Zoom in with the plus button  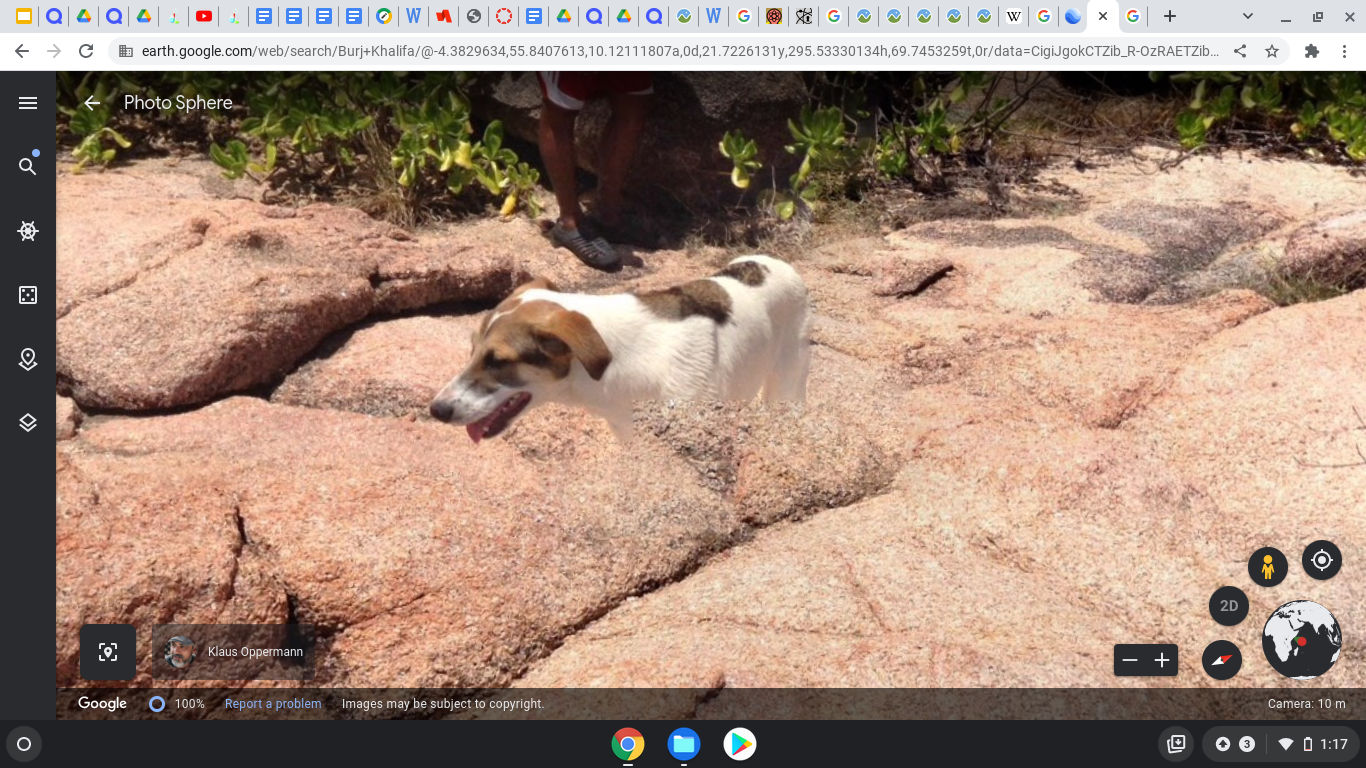pyautogui.click(x=1162, y=660)
